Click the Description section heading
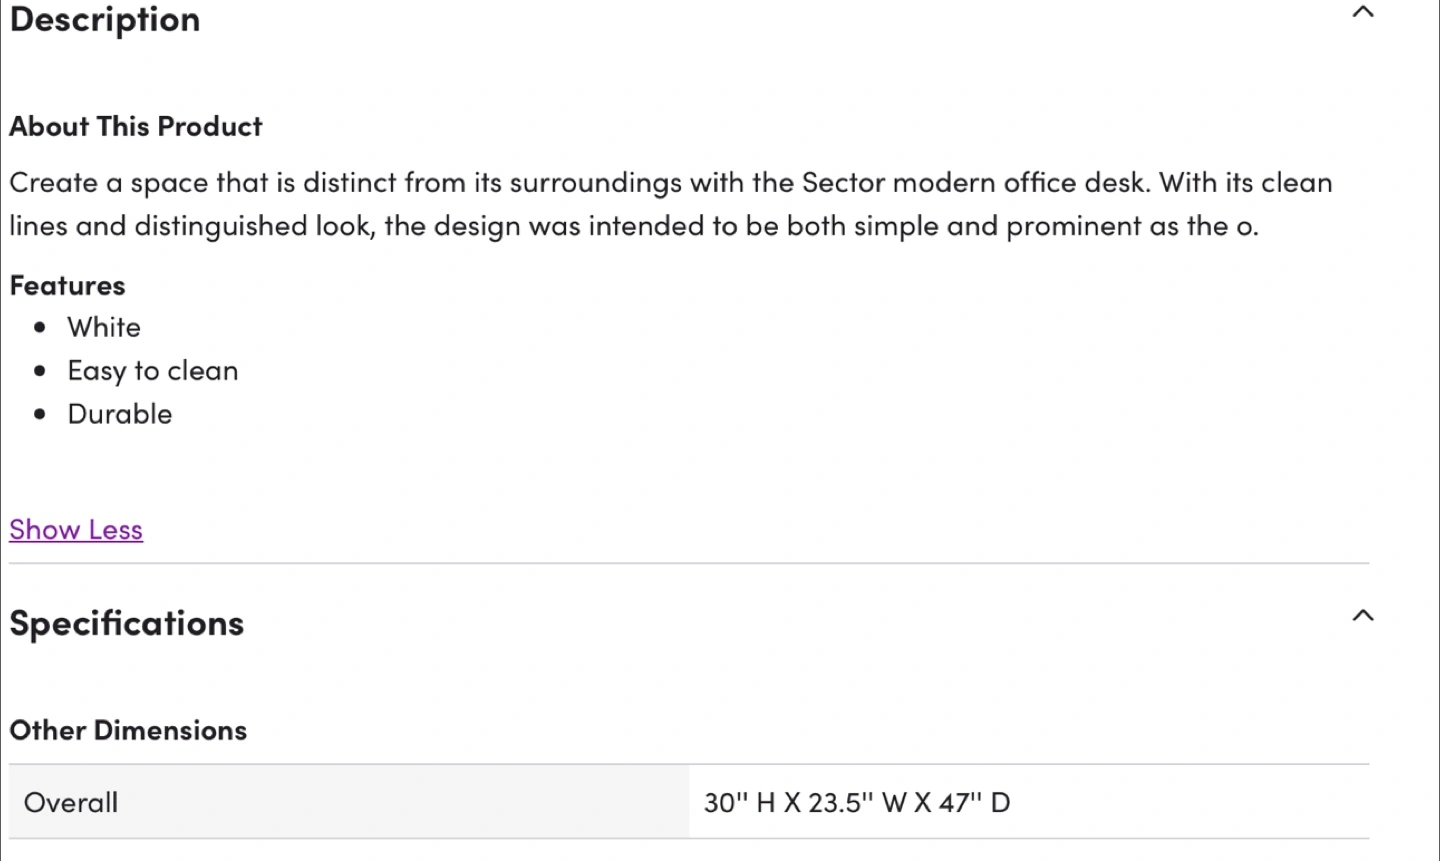This screenshot has width=1440, height=861. pyautogui.click(x=105, y=19)
